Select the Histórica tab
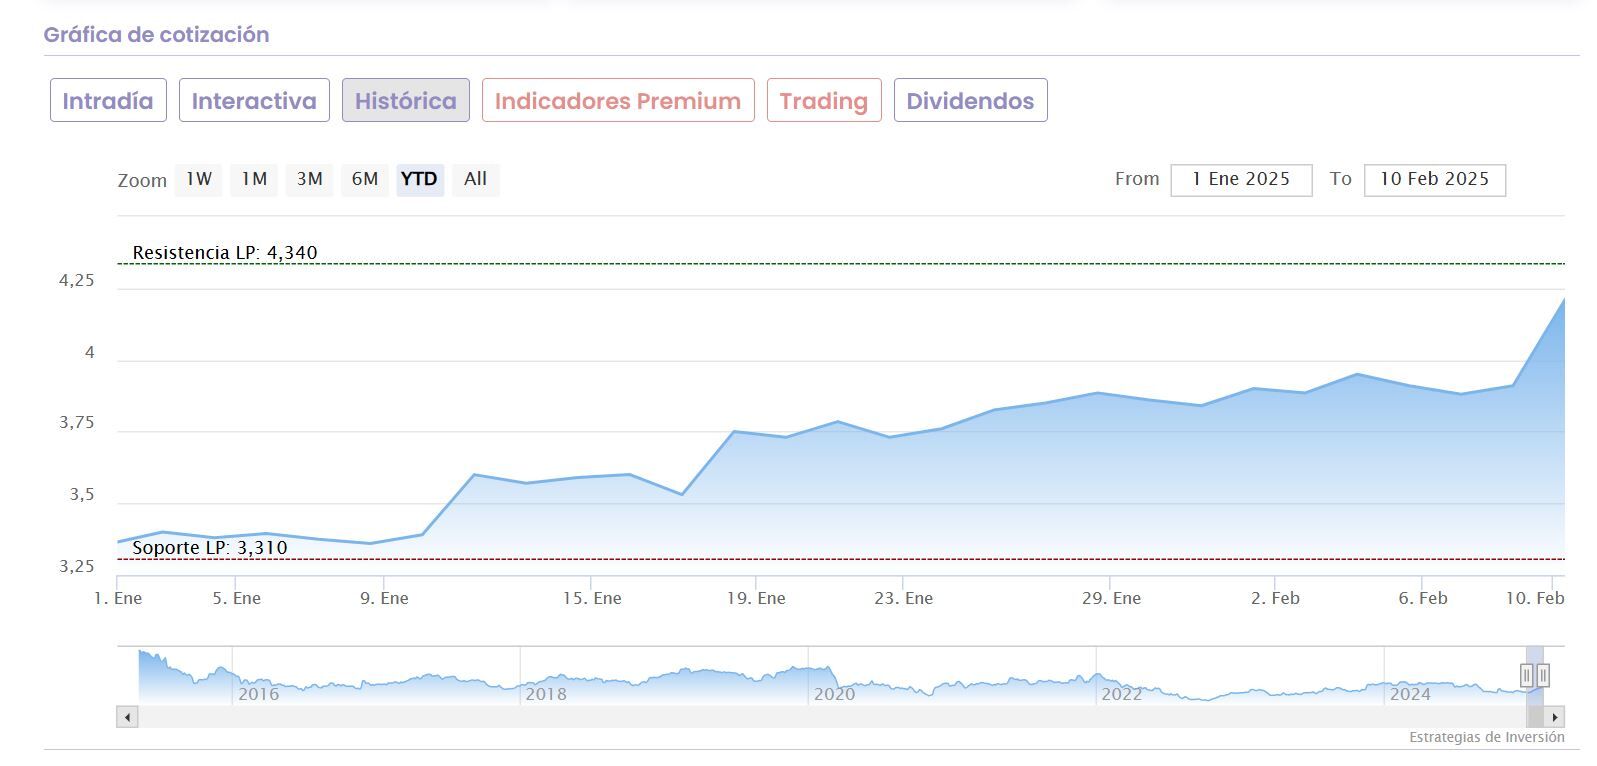This screenshot has height=766, width=1597. coord(405,101)
